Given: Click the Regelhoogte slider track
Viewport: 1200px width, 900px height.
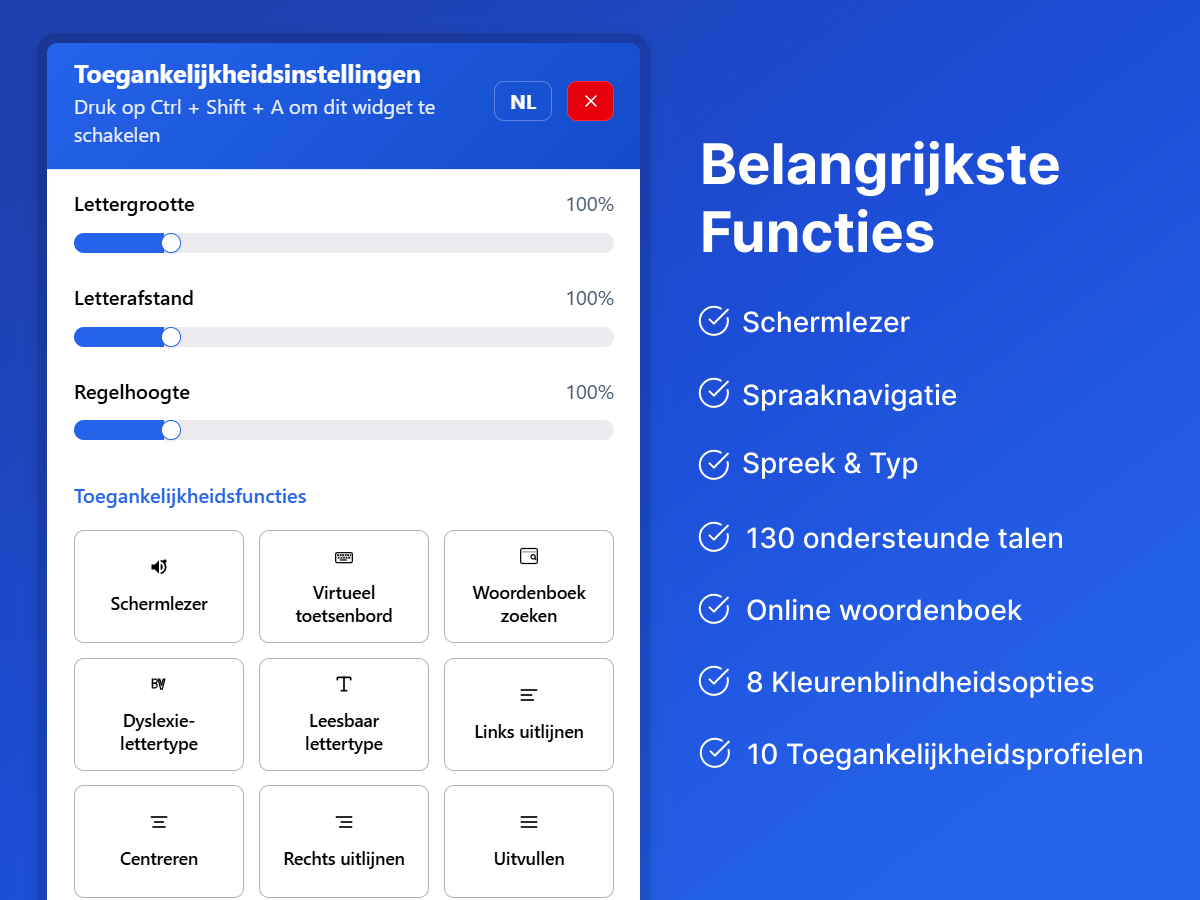Looking at the screenshot, I should point(400,430).
